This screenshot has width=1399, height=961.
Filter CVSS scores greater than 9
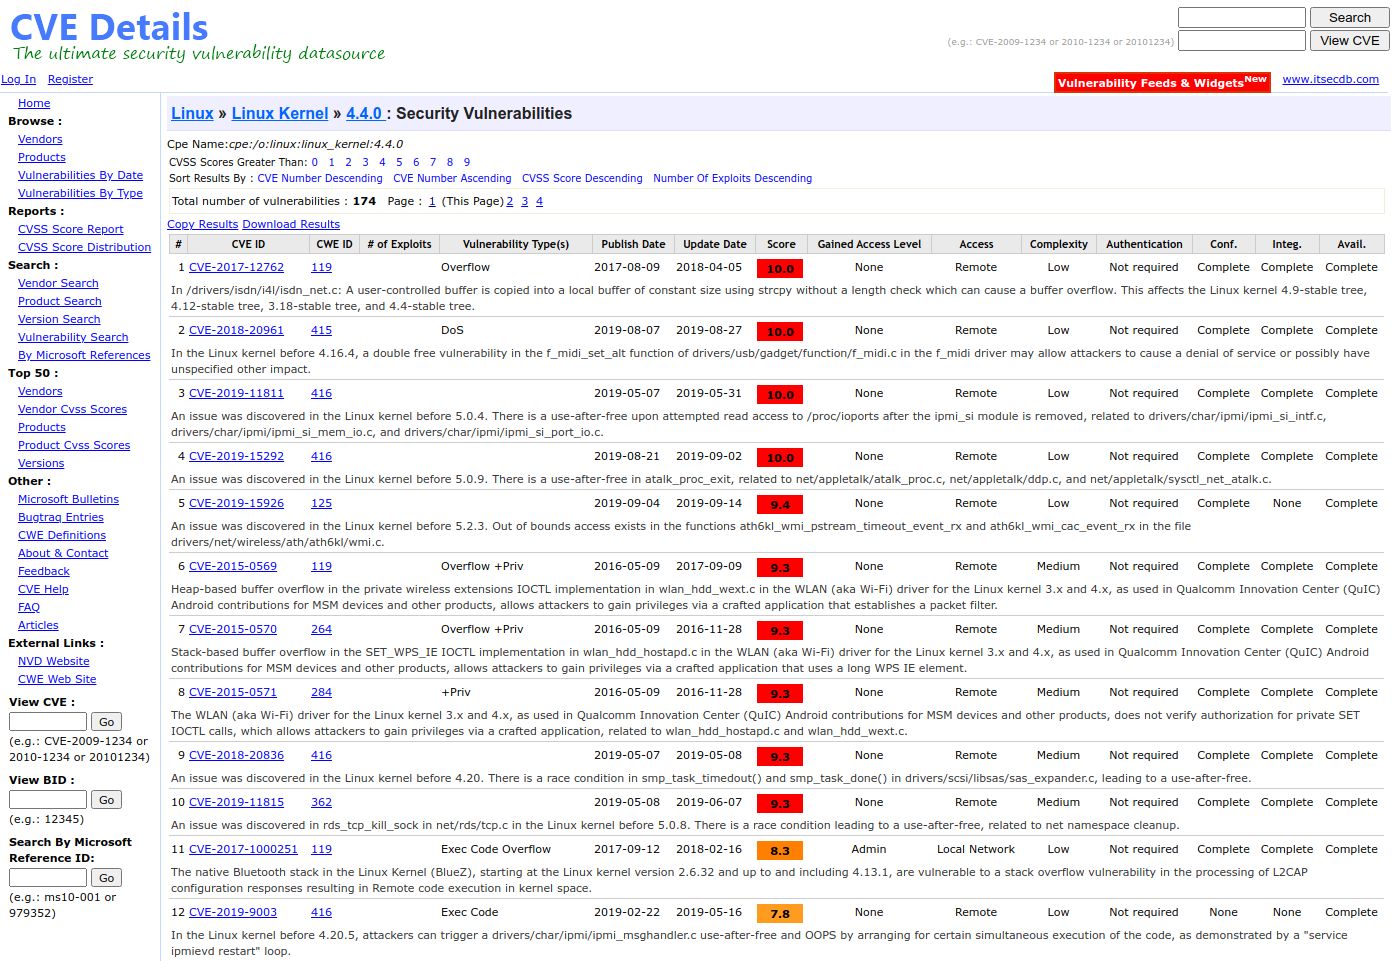click(x=466, y=161)
